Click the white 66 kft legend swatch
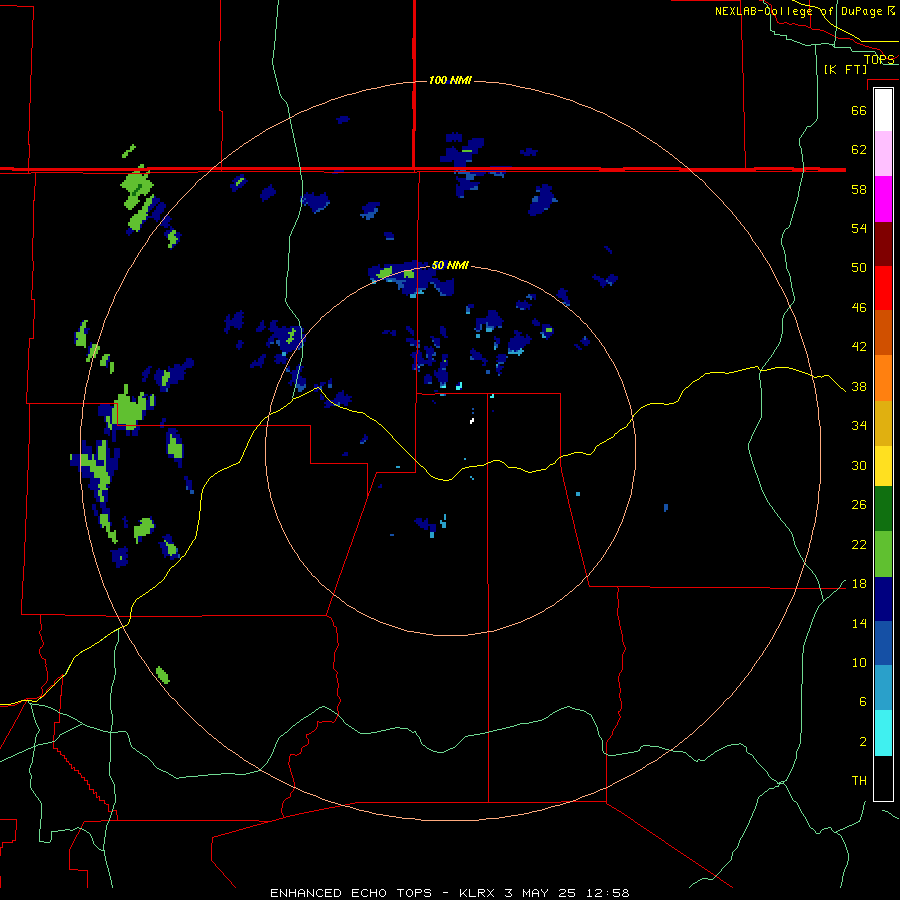Screen dimensions: 900x900 (883, 110)
